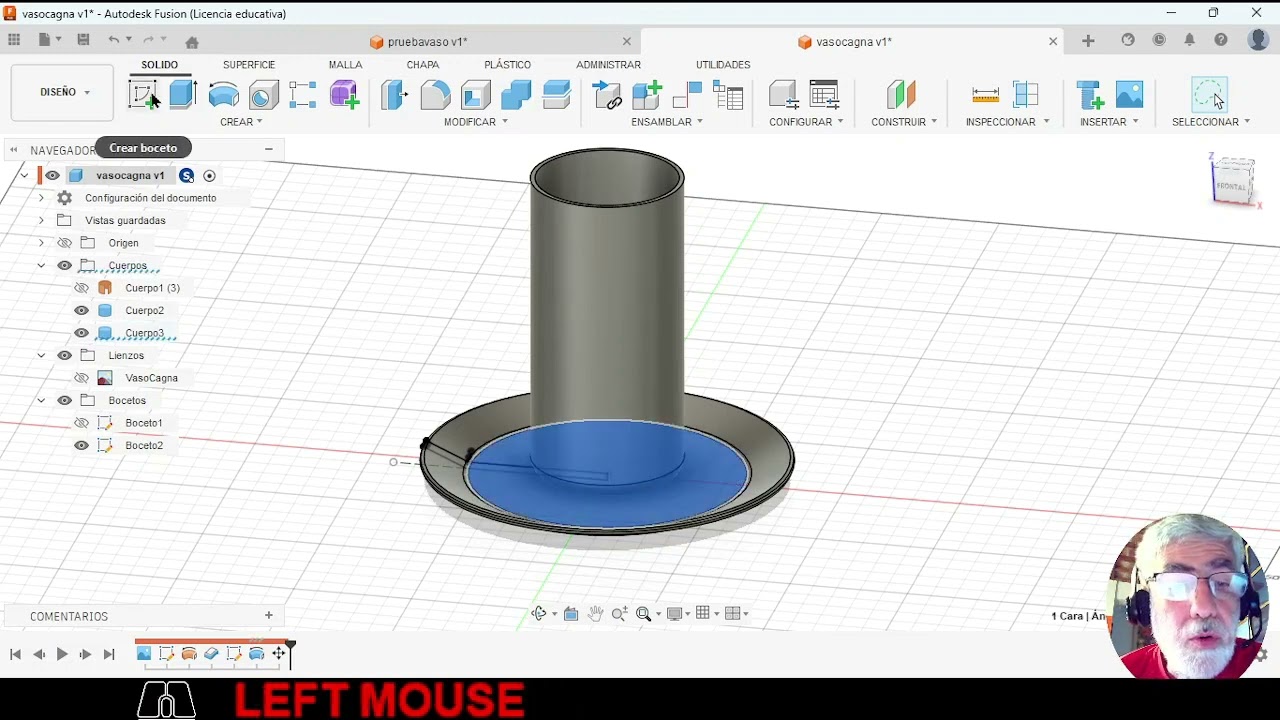Hide the Boceto2 sketch
This screenshot has height=720, width=1280.
coord(82,445)
